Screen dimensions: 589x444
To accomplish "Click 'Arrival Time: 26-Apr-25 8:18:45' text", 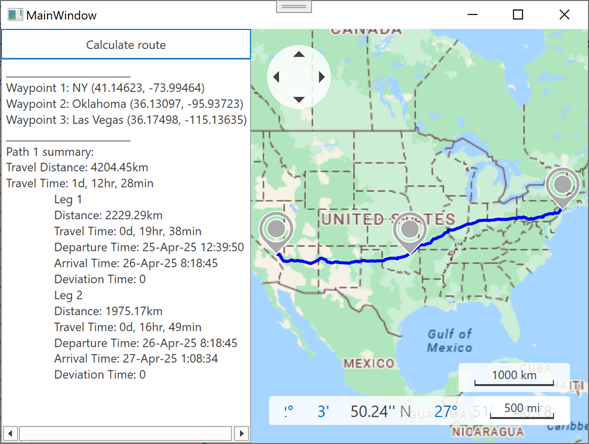I will (x=136, y=263).
